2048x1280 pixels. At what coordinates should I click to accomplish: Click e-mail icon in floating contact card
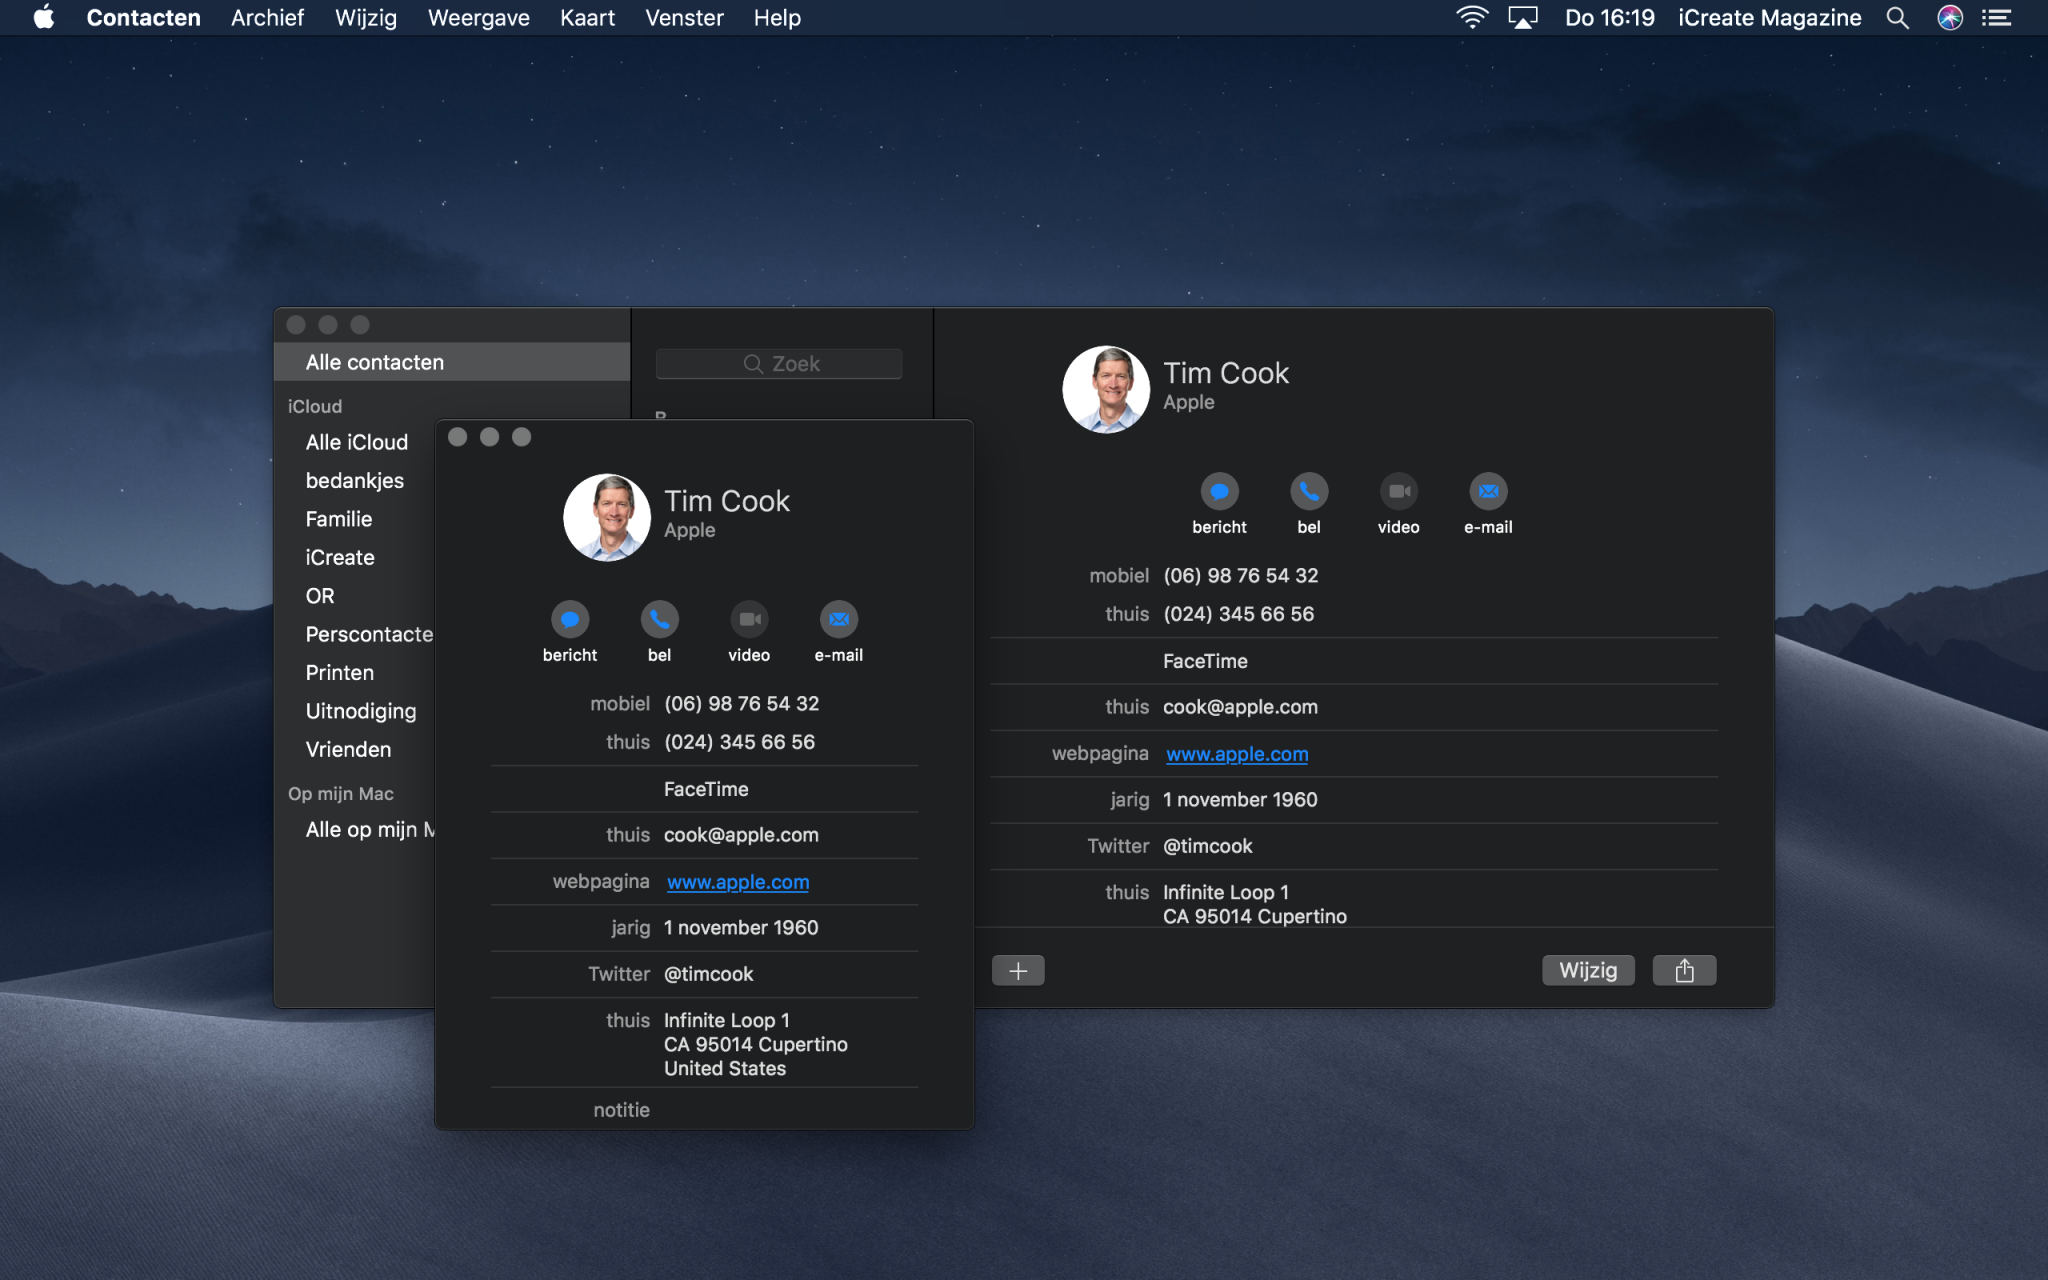click(838, 620)
